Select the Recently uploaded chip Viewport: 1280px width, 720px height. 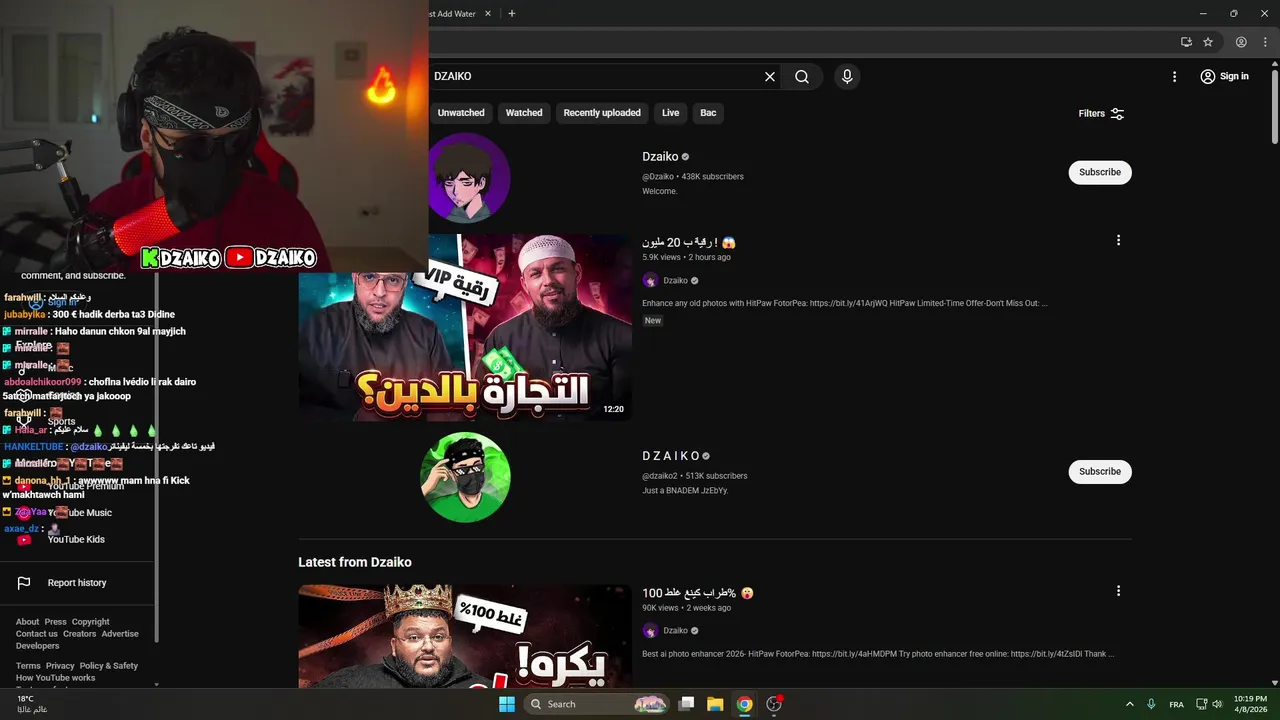coord(602,113)
